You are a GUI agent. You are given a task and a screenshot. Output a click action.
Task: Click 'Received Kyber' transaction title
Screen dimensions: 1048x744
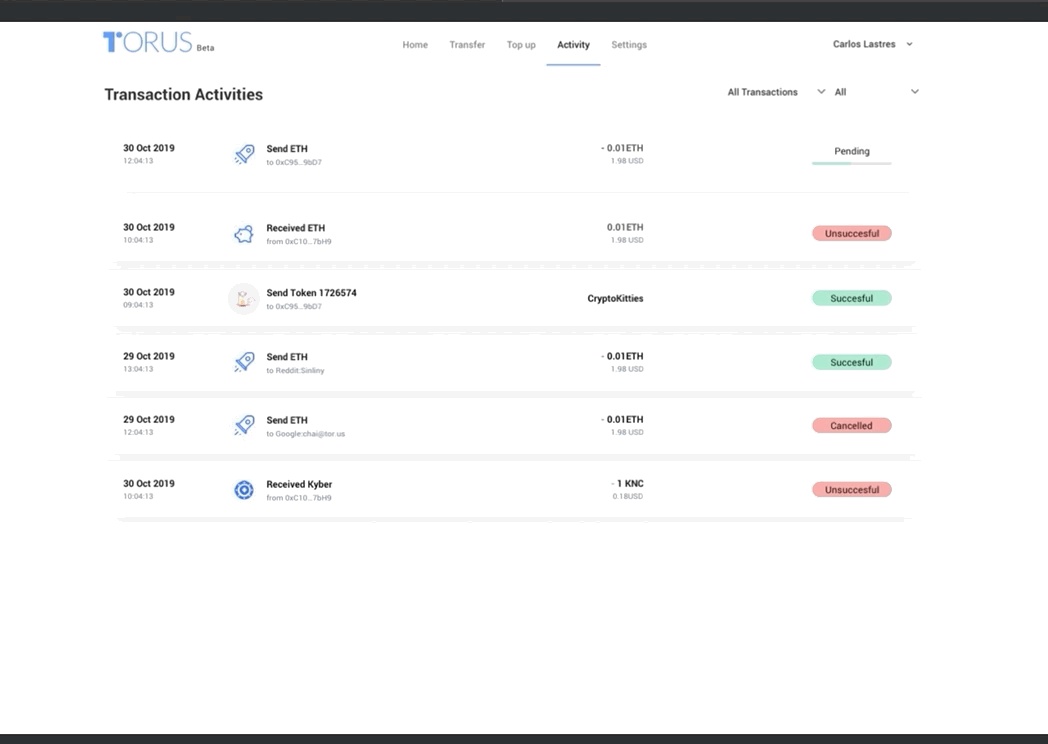(x=299, y=485)
